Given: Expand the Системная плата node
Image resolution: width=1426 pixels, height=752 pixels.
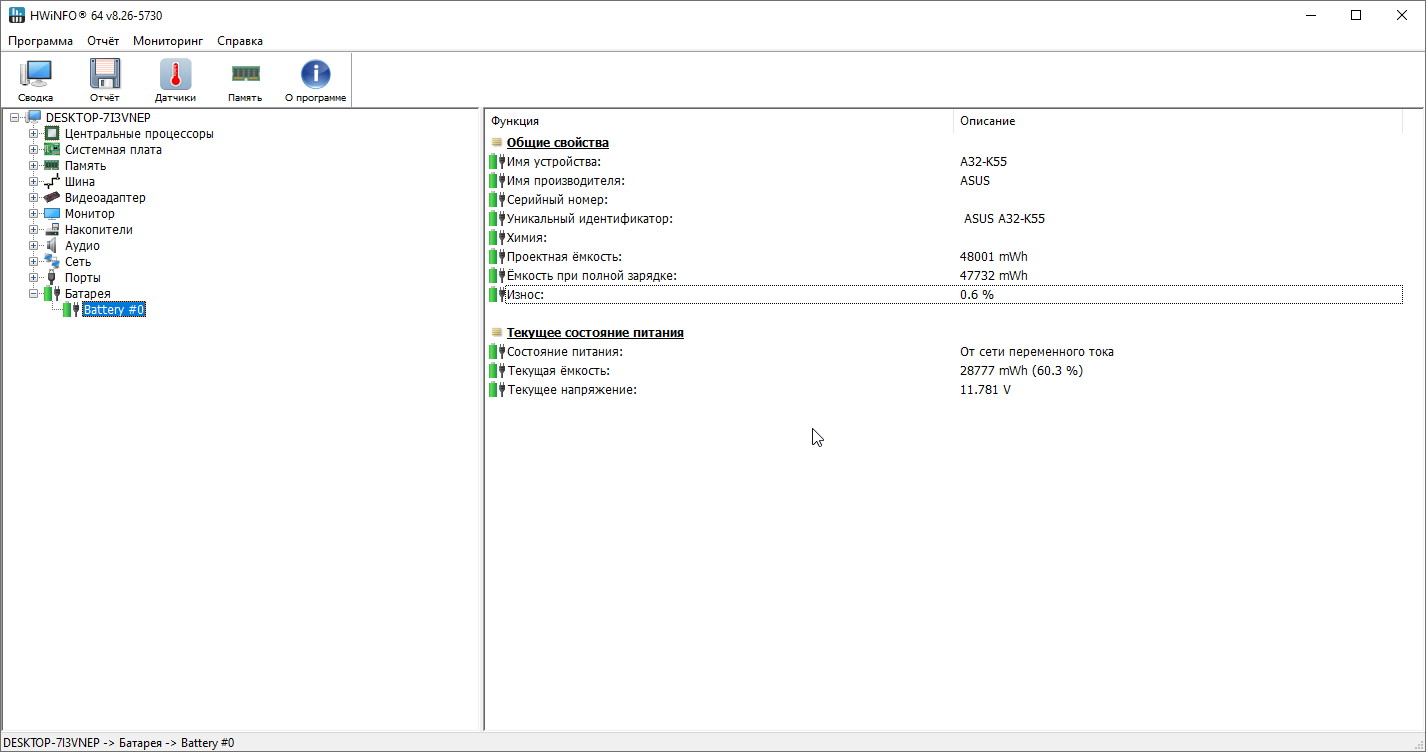Looking at the screenshot, I should (34, 150).
